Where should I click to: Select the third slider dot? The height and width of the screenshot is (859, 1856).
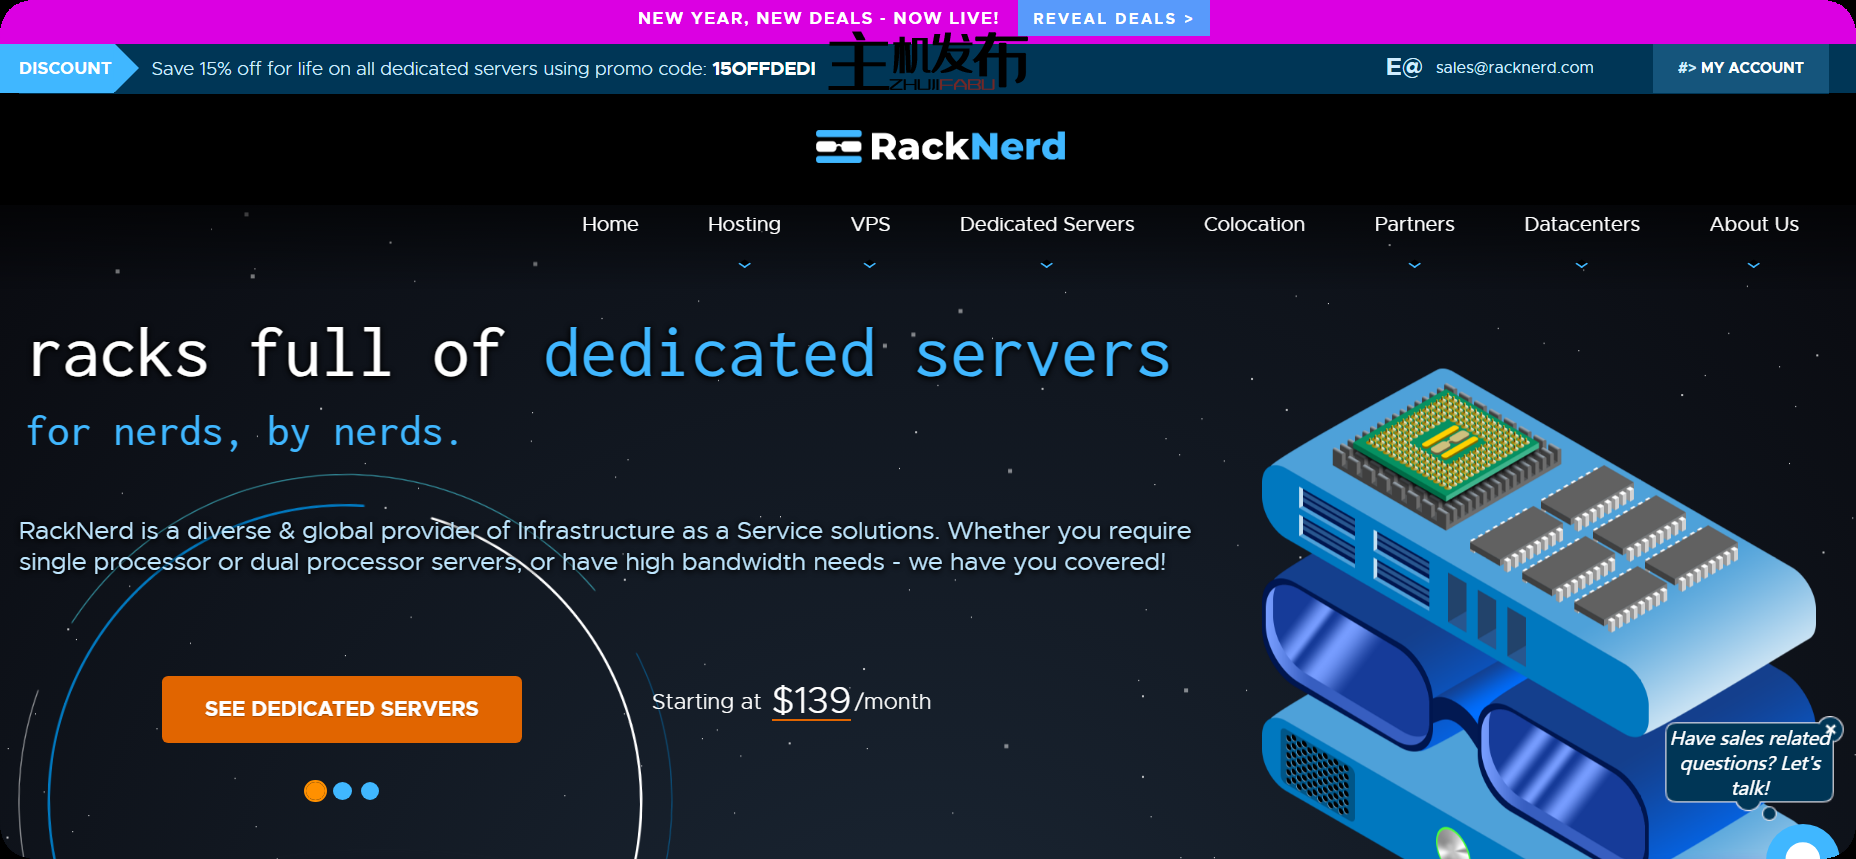370,791
